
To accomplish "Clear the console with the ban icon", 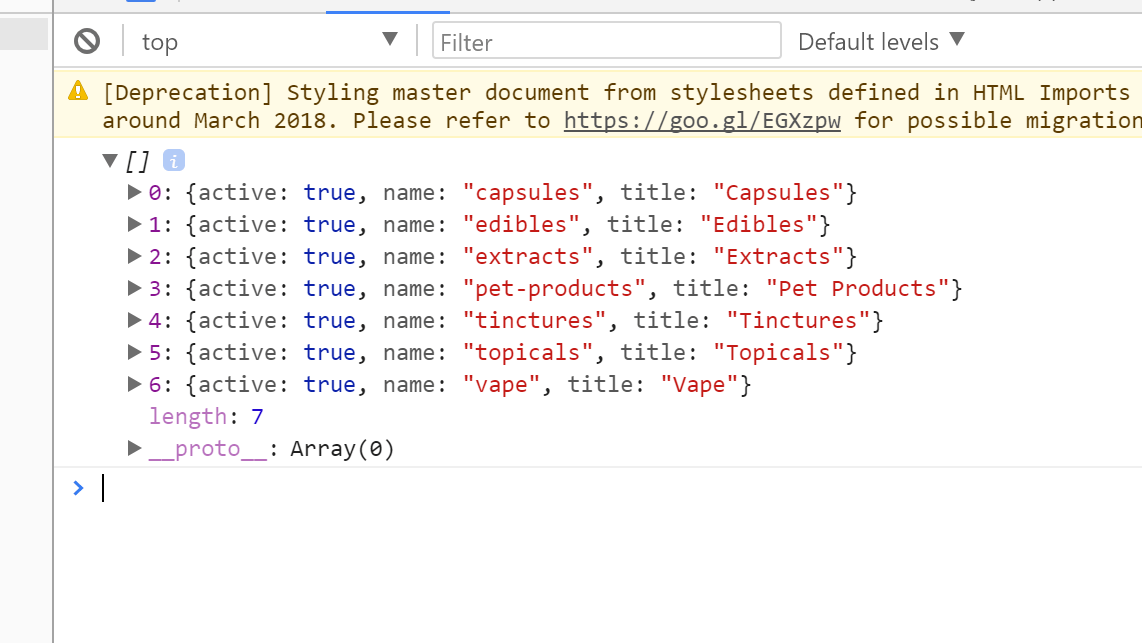I will (x=87, y=42).
